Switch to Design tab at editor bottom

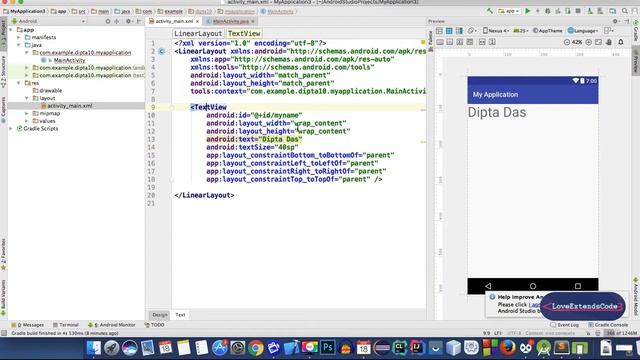click(160, 315)
